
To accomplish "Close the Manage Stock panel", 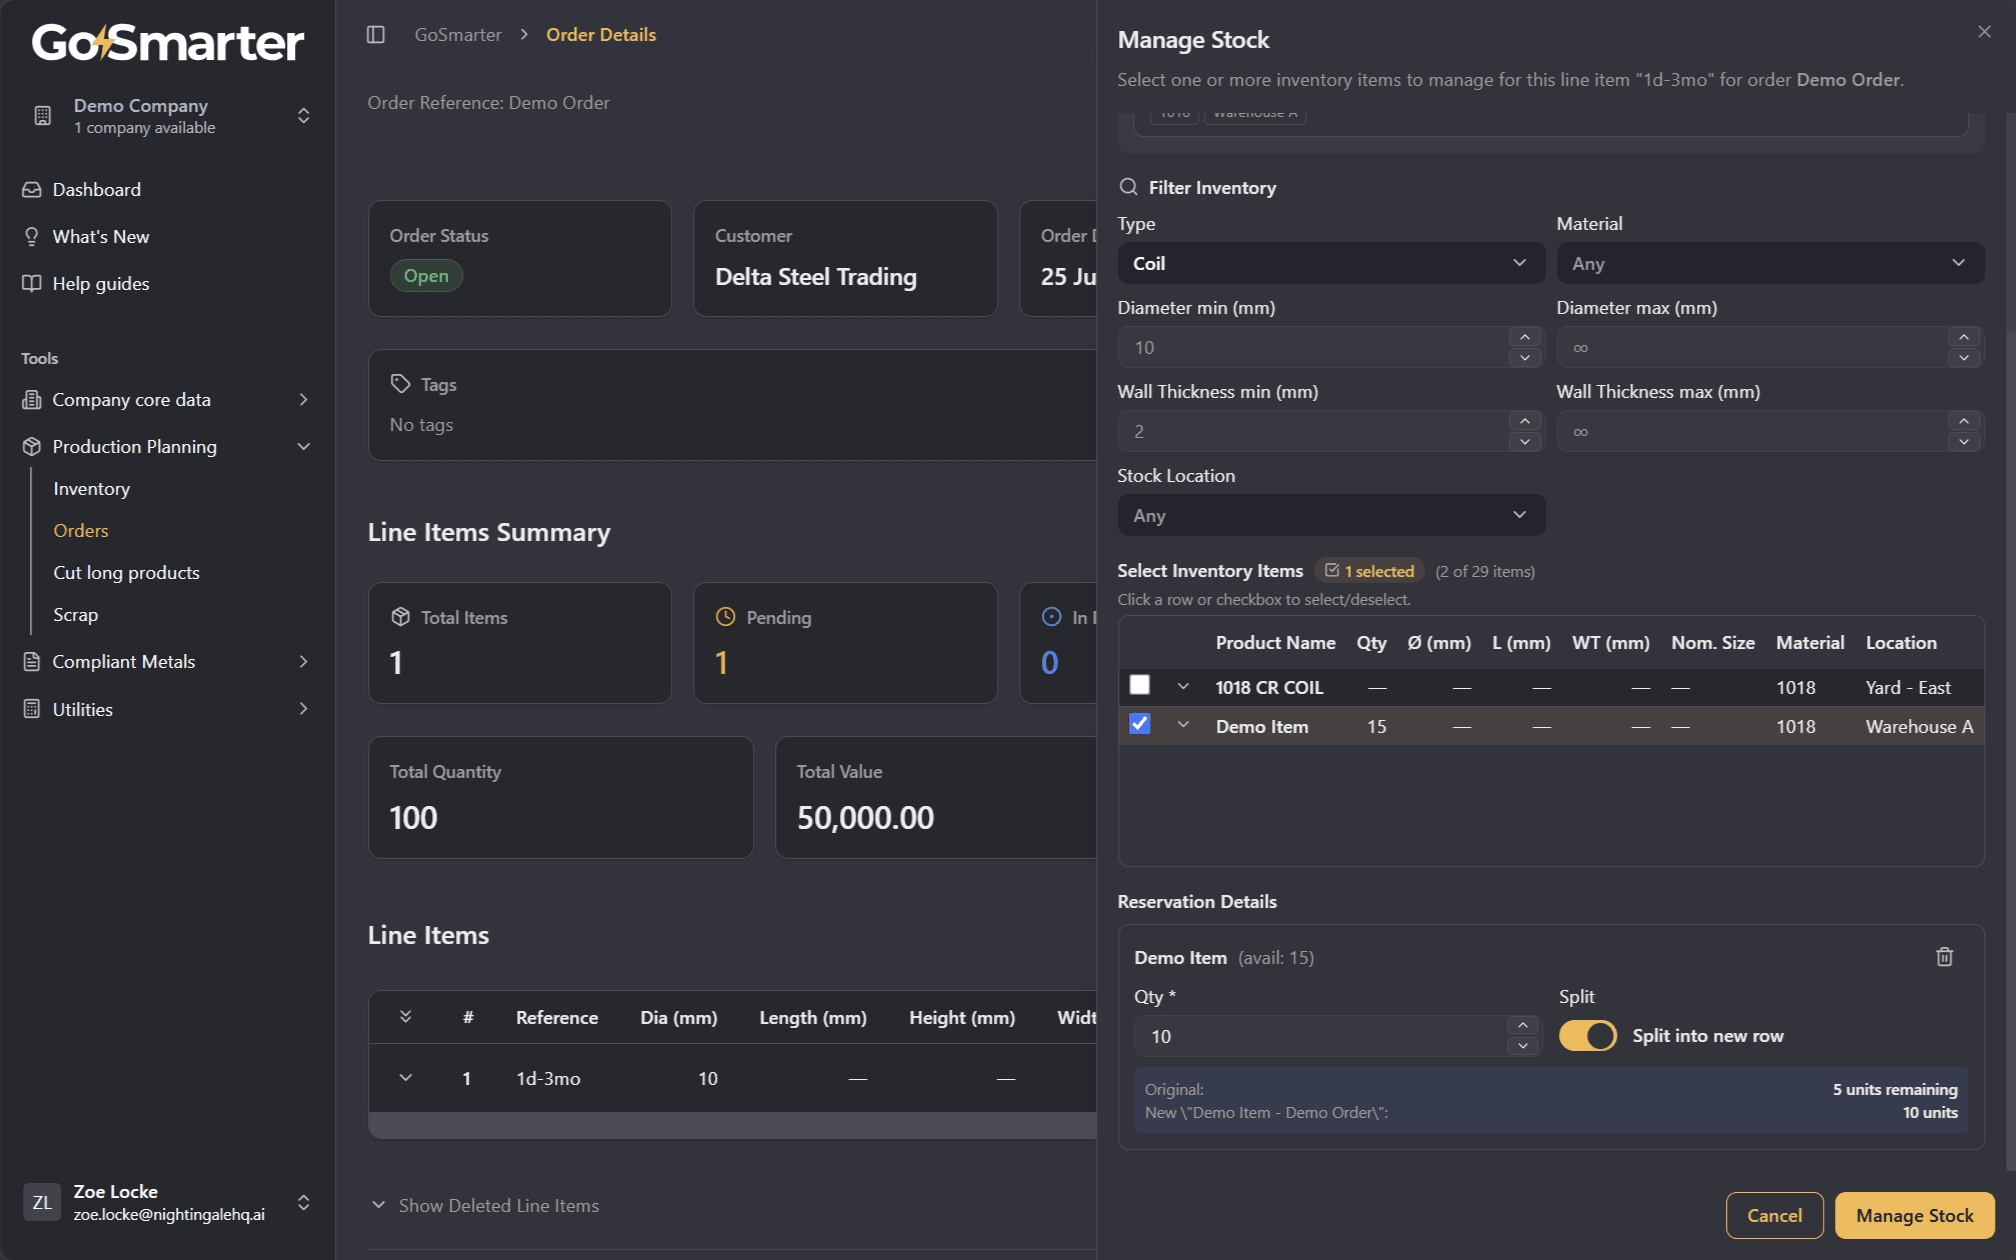I will point(1984,32).
